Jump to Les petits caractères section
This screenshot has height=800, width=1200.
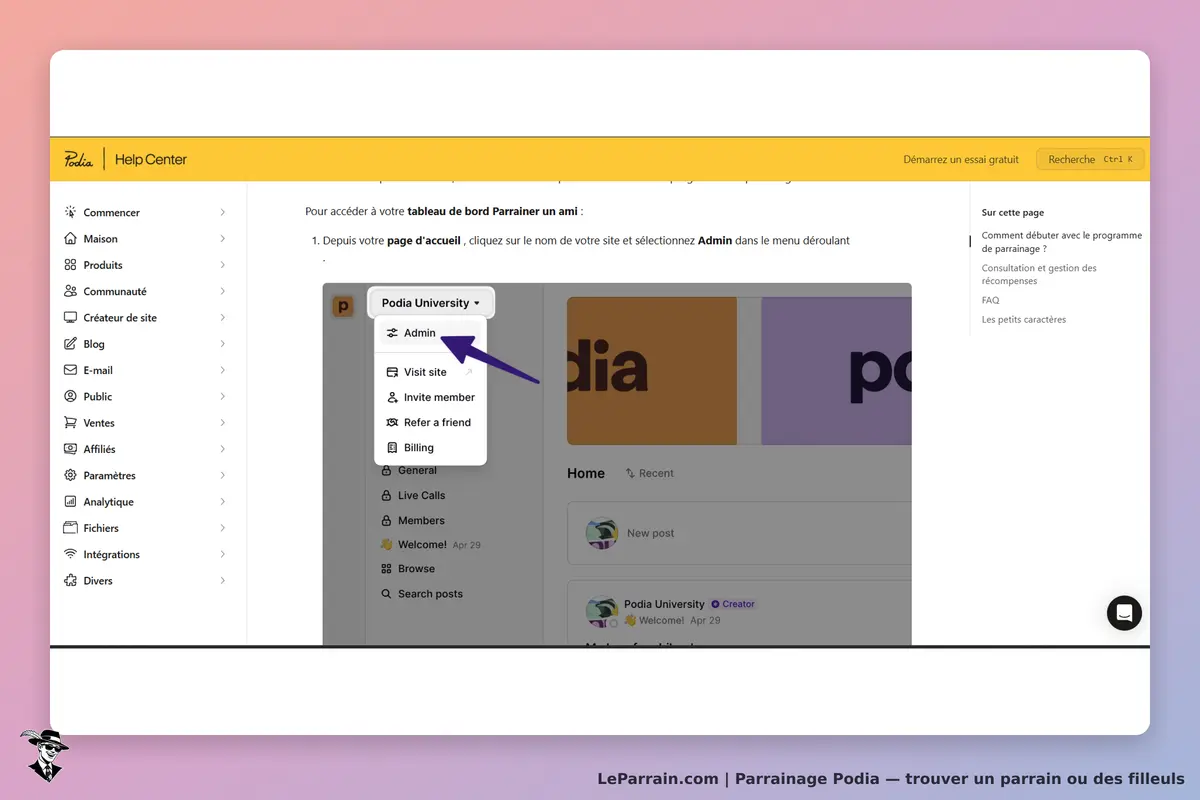[x=1024, y=319]
